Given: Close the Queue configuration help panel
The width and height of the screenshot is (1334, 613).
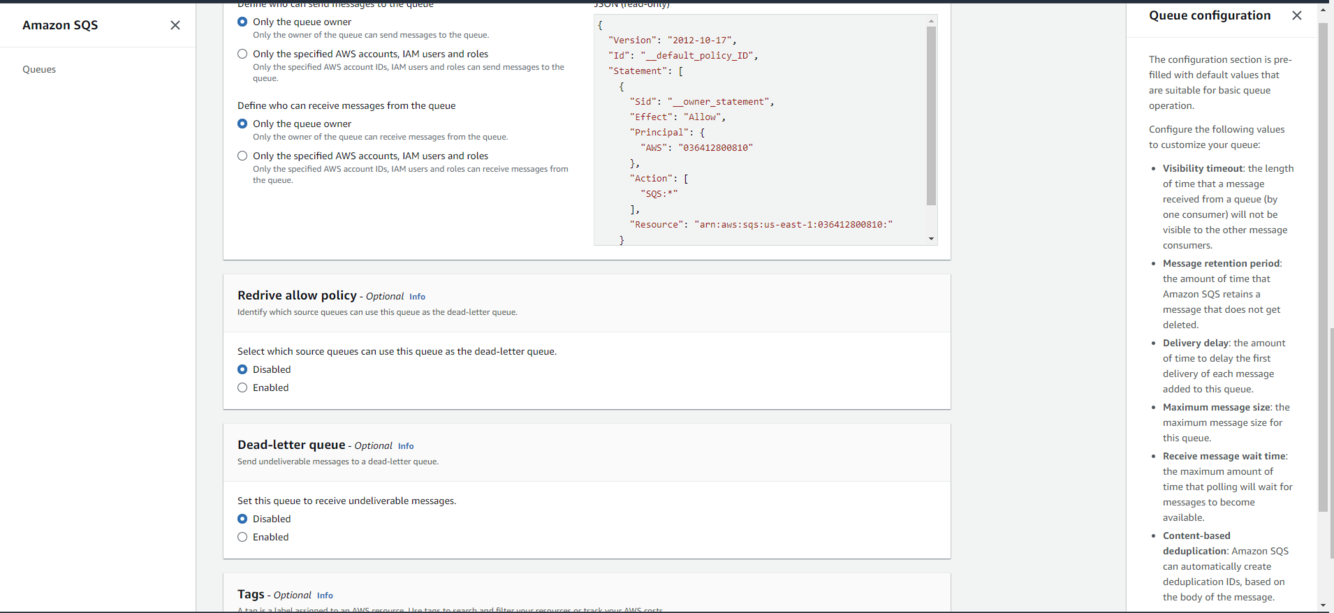Looking at the screenshot, I should coord(1297,16).
